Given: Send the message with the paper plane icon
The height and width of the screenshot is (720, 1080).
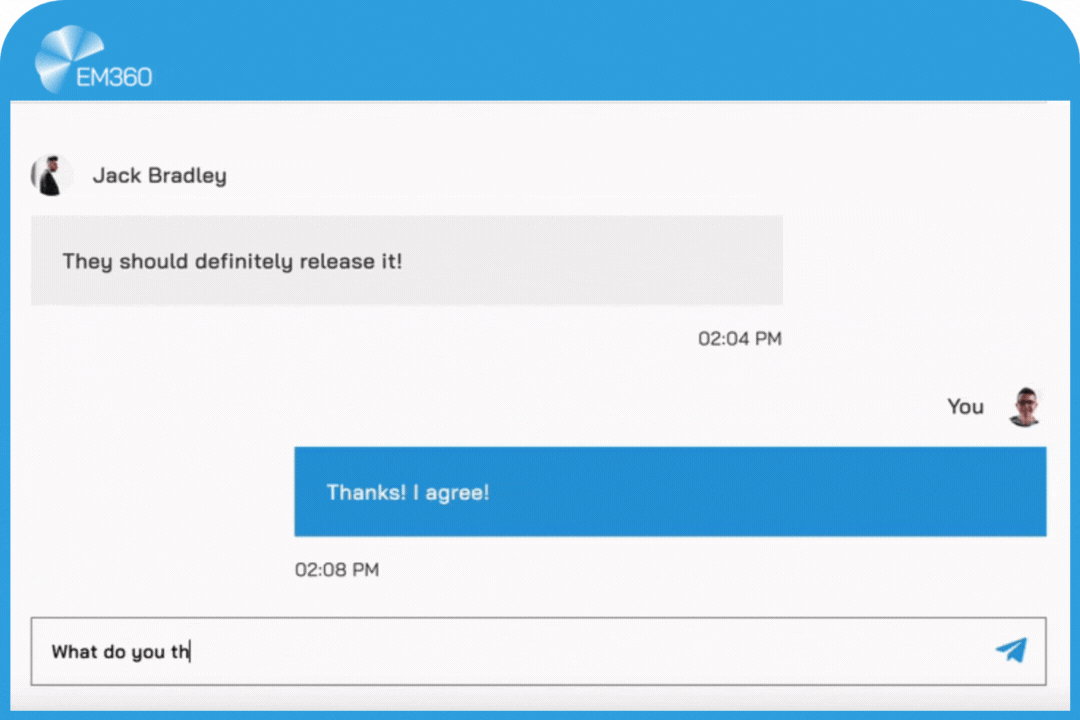Looking at the screenshot, I should (1011, 650).
